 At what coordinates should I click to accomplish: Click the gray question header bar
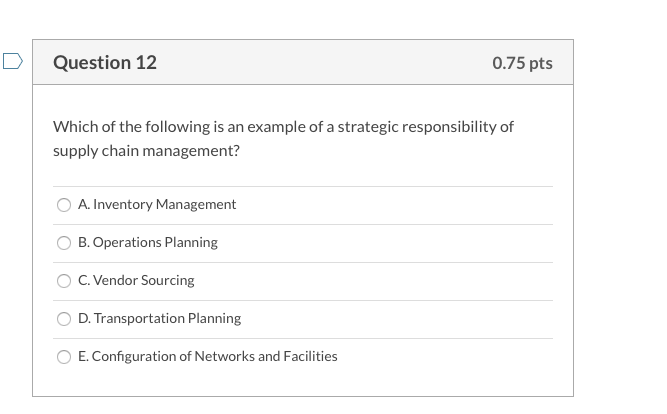pyautogui.click(x=320, y=63)
